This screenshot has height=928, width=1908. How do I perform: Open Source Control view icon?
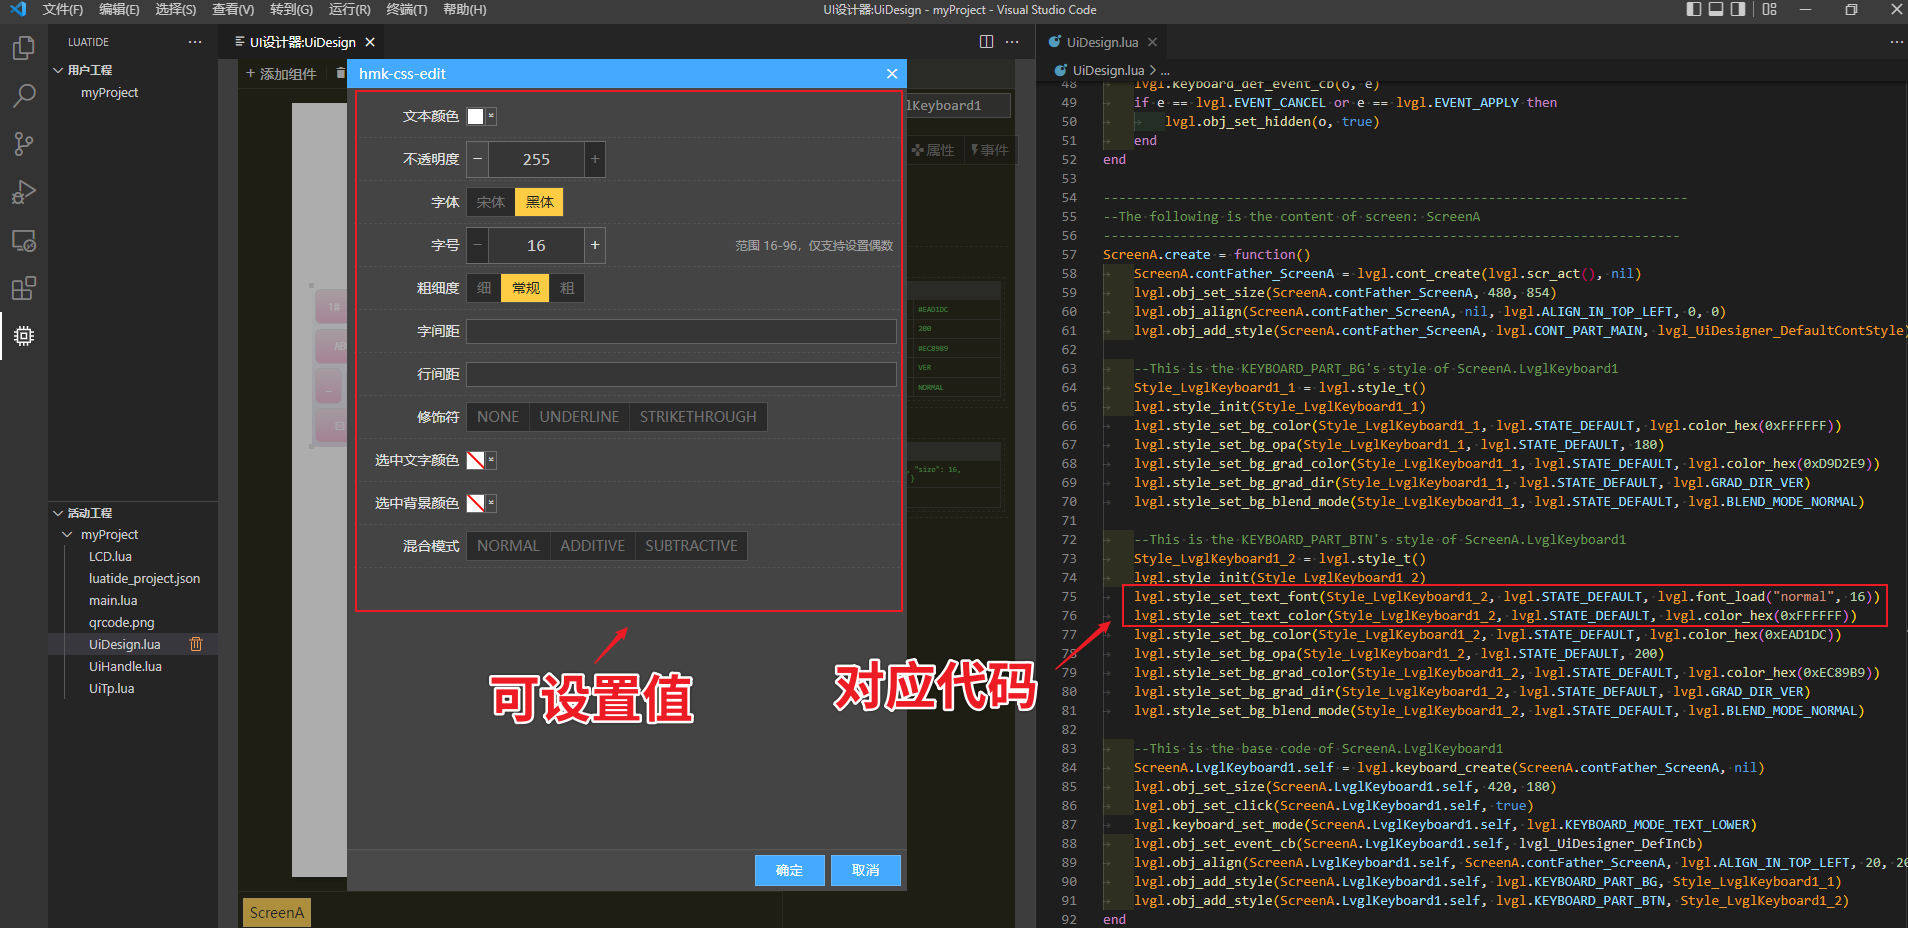(x=24, y=144)
